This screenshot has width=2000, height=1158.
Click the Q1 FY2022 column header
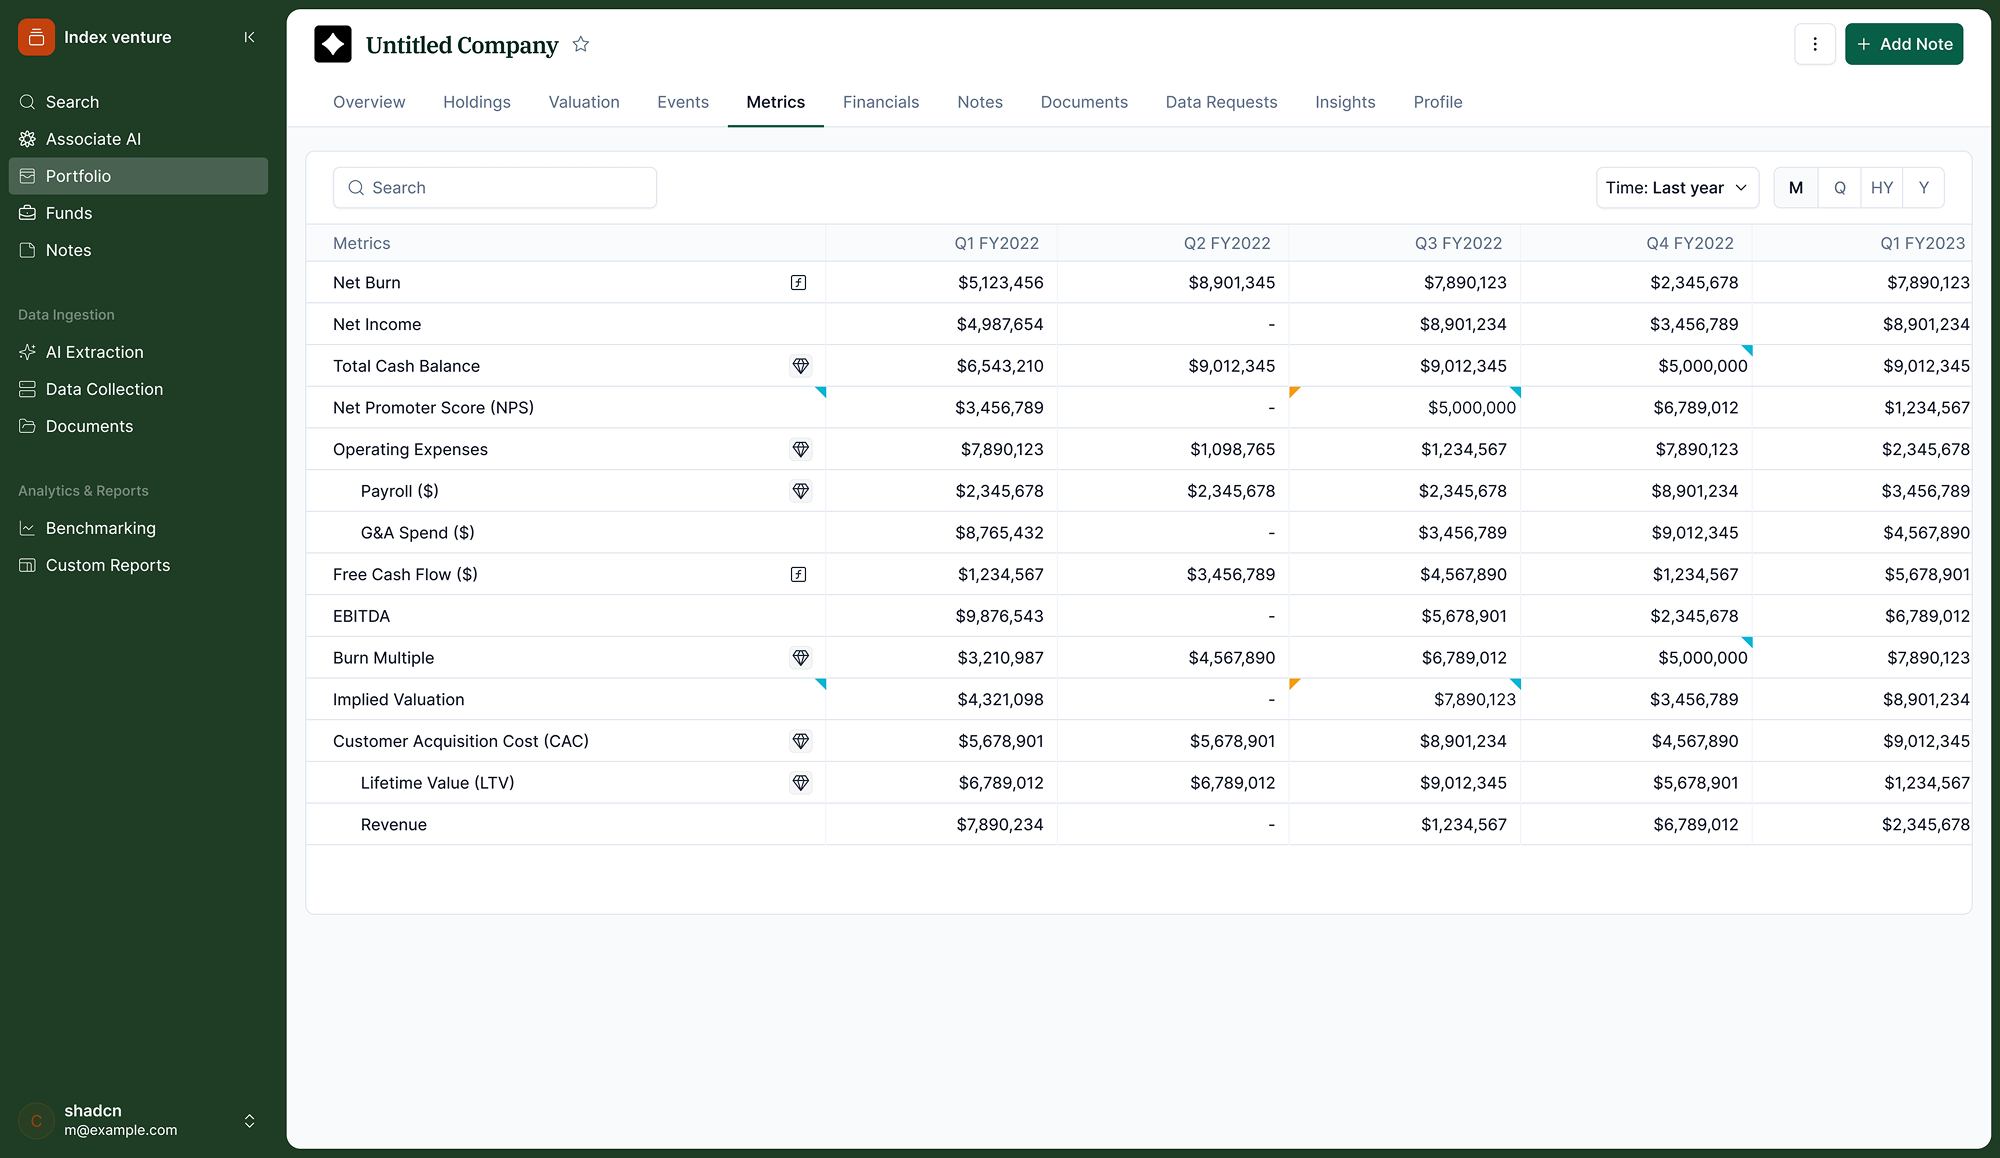996,243
